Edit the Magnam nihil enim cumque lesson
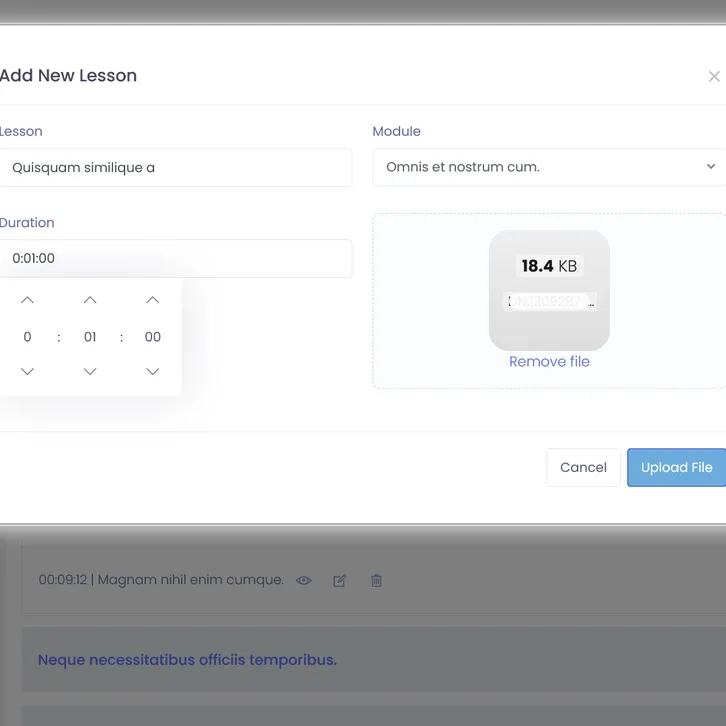 pyautogui.click(x=340, y=580)
